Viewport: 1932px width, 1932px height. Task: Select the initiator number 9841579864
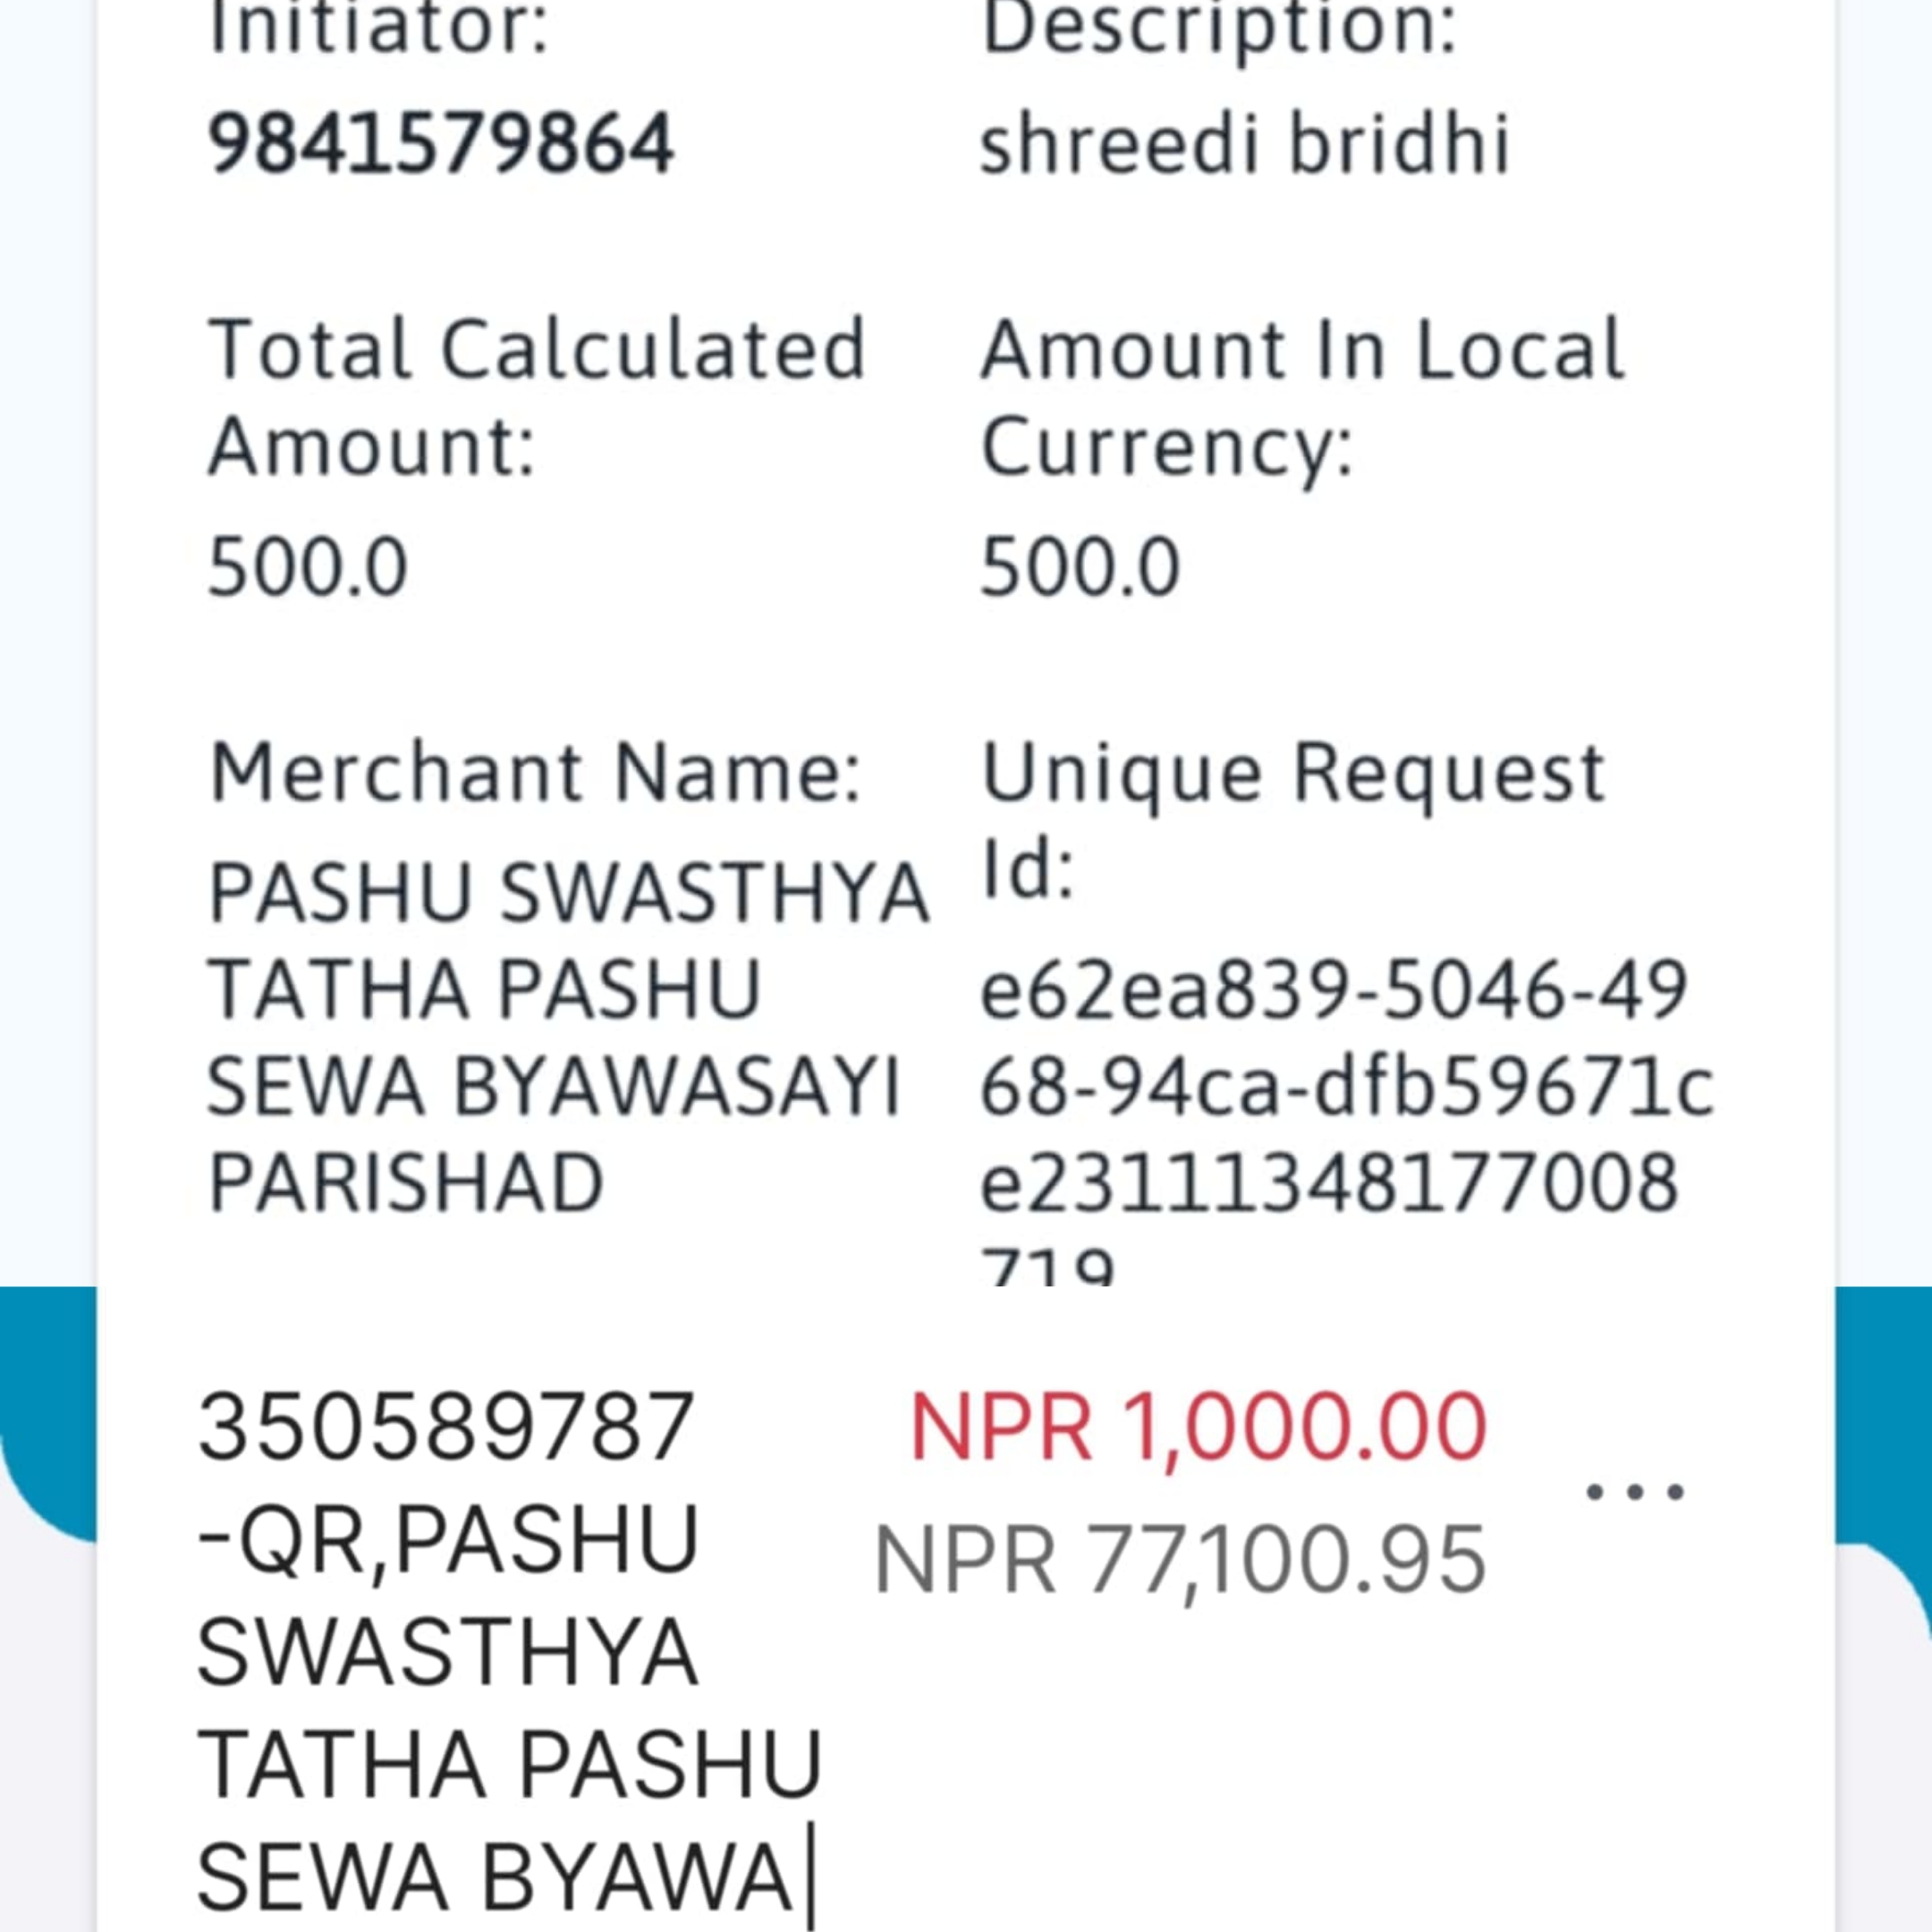(441, 144)
